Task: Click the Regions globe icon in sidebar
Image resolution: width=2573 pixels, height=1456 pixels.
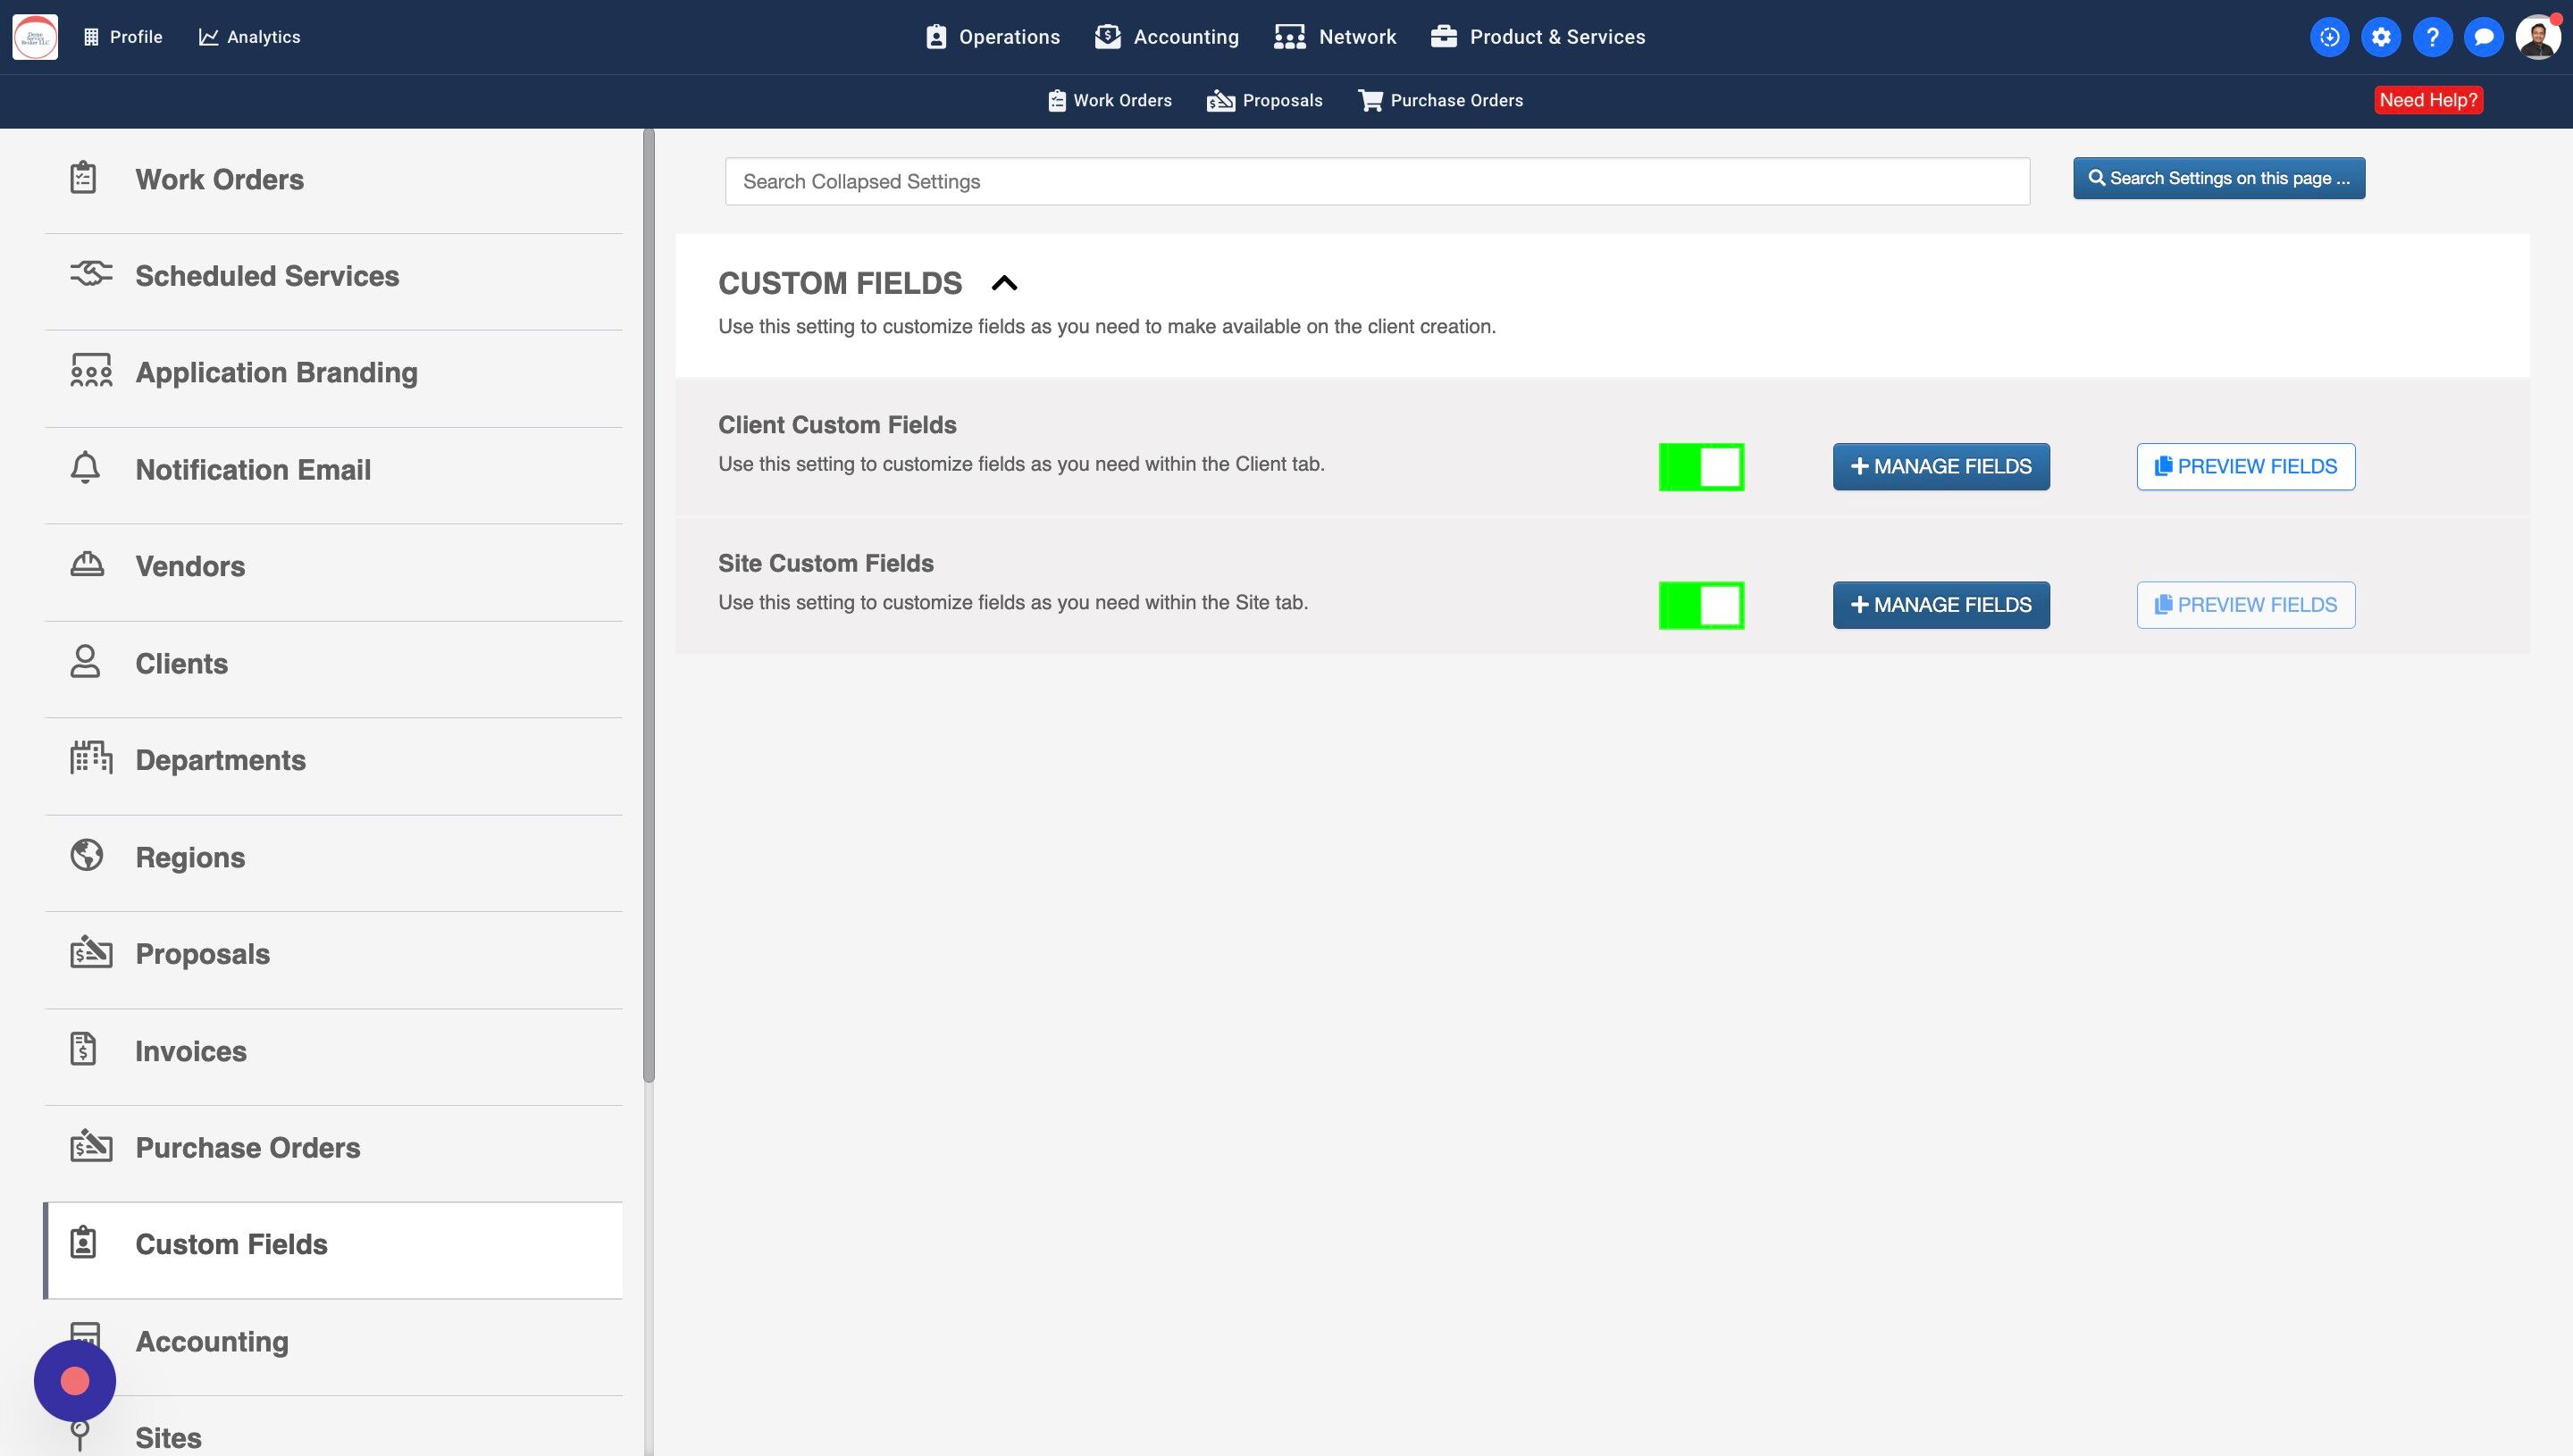Action: coord(87,855)
